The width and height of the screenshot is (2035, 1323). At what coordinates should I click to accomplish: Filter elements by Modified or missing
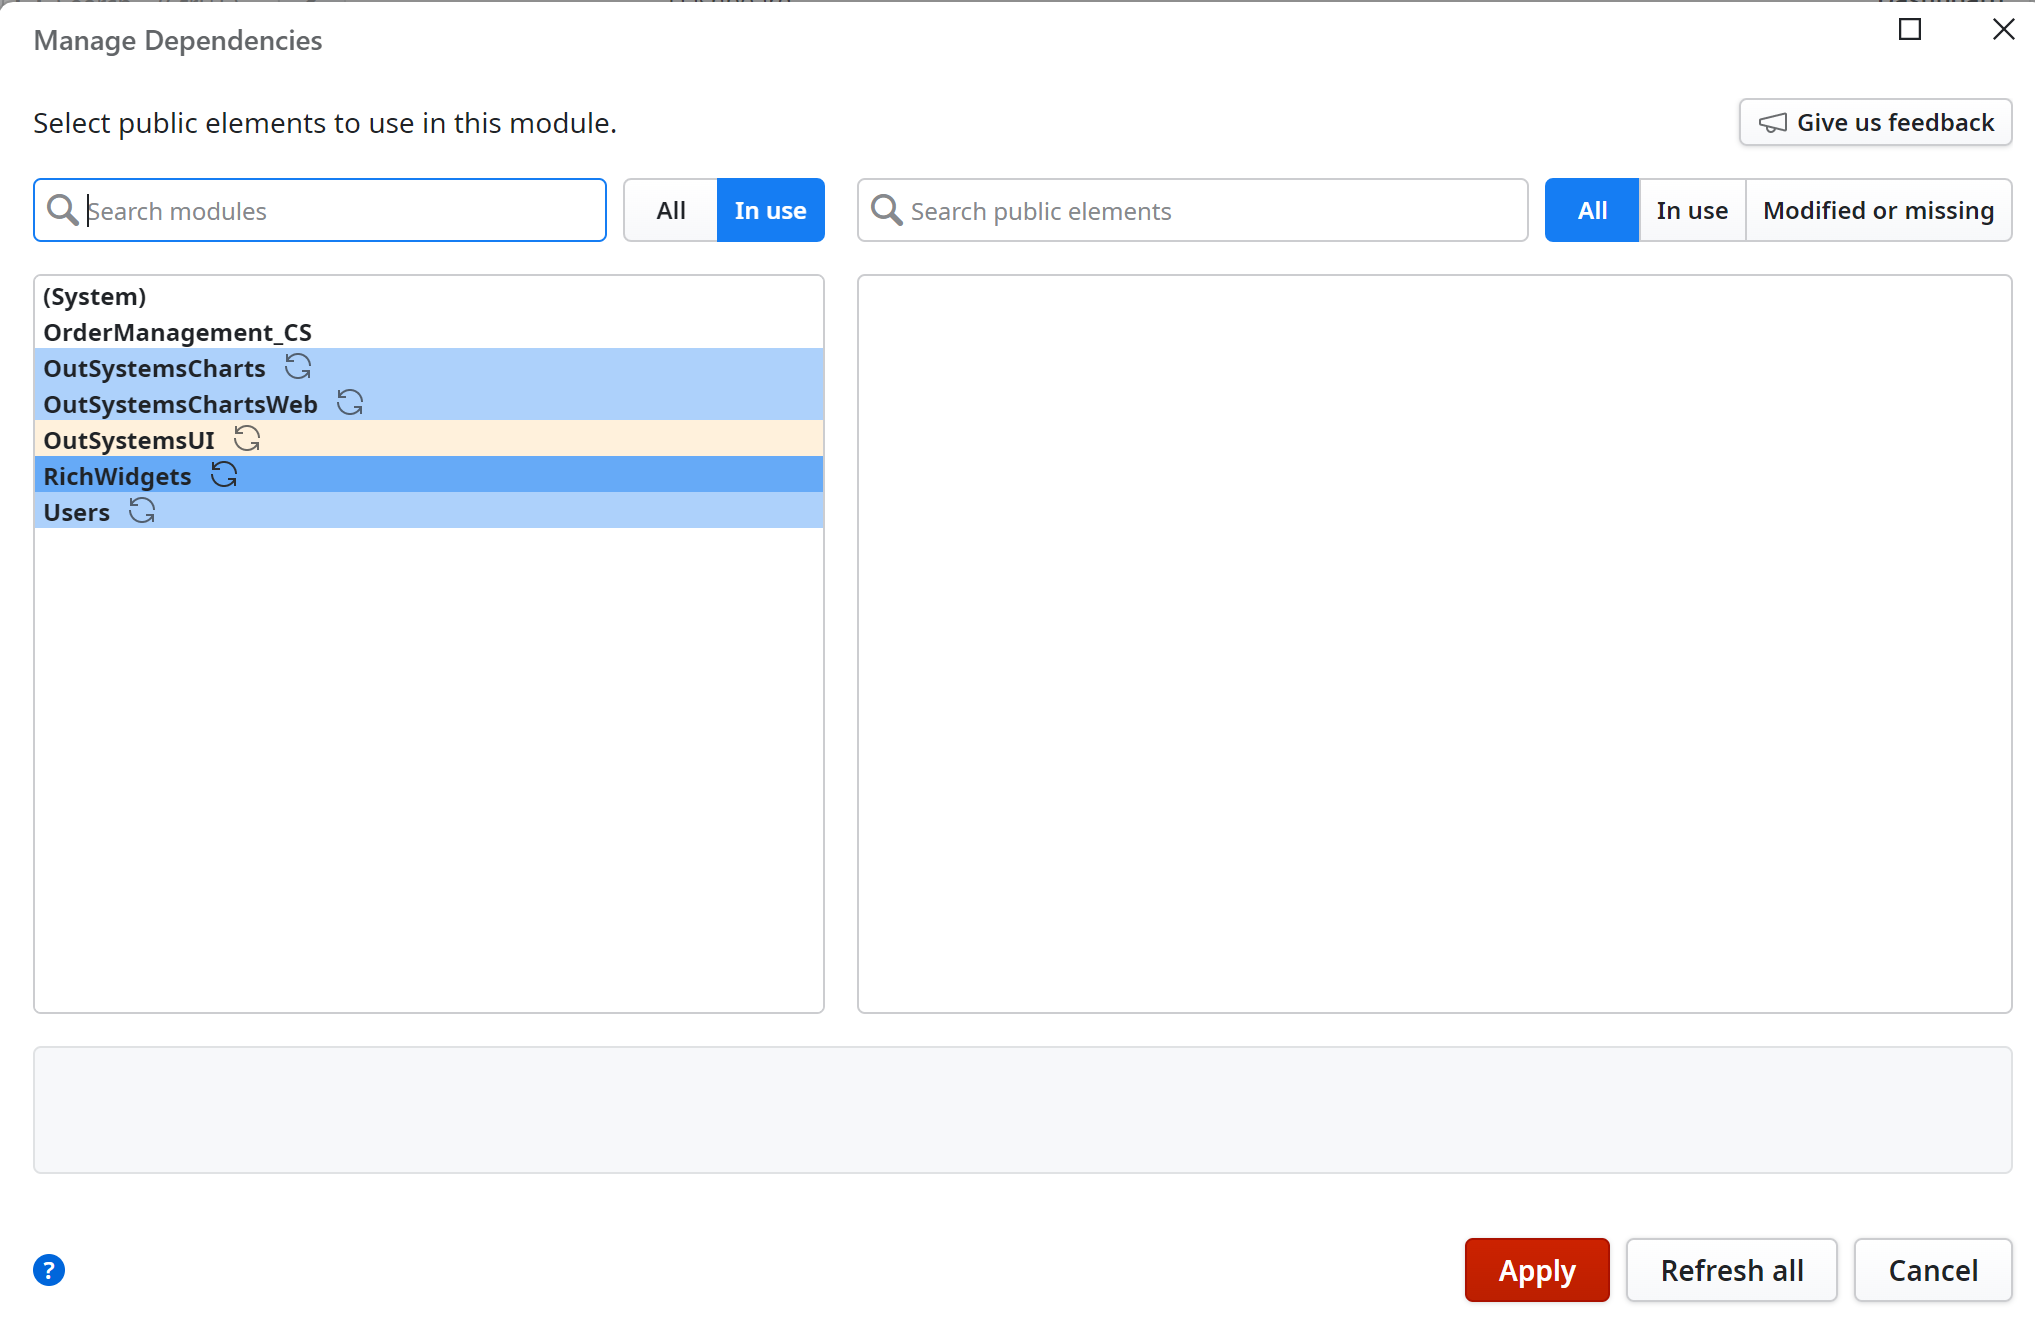click(x=1878, y=210)
